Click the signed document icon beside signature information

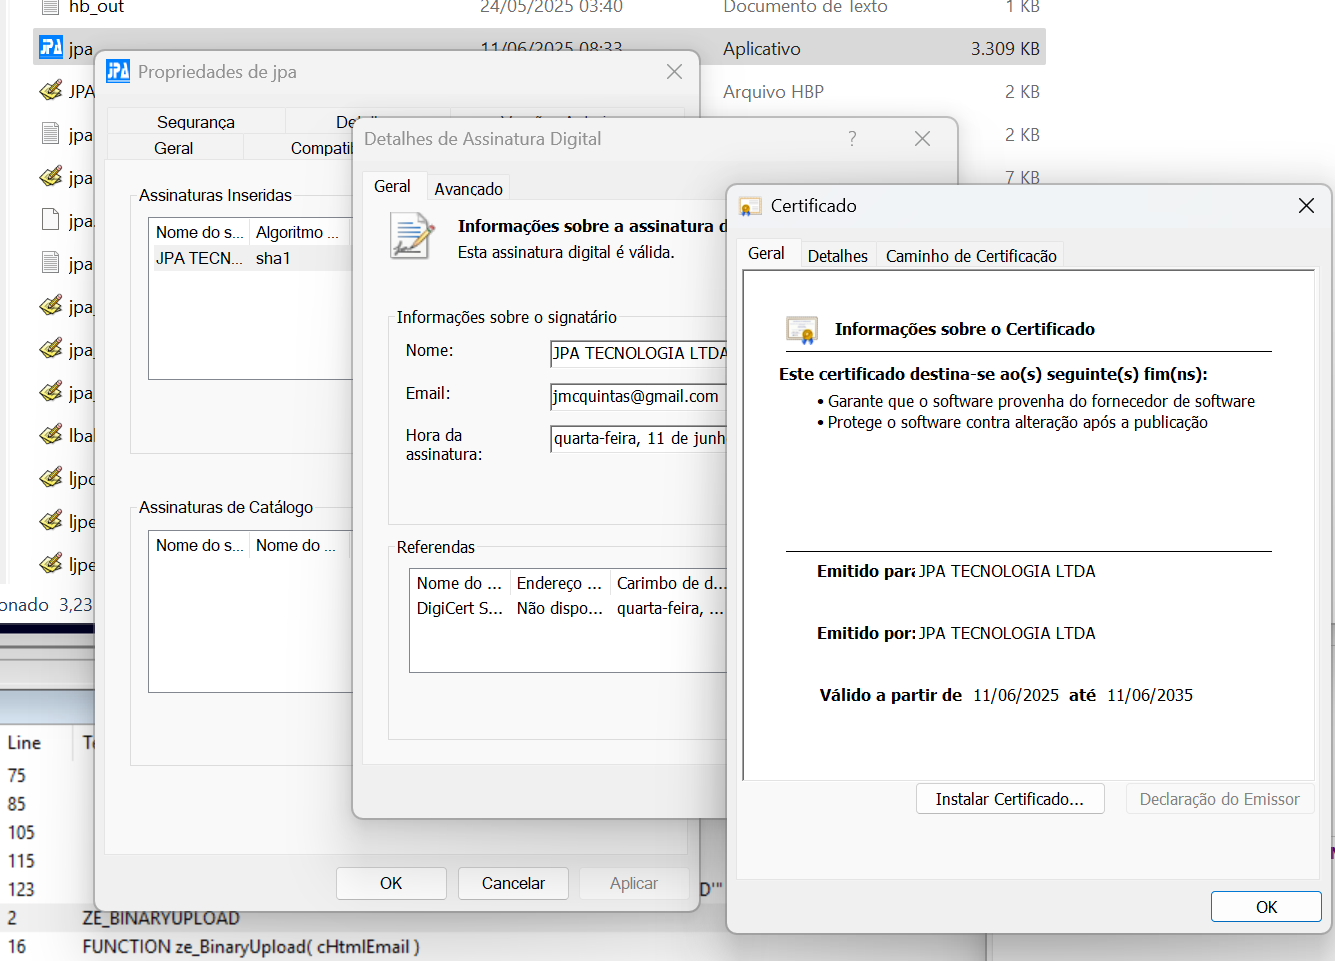(412, 236)
